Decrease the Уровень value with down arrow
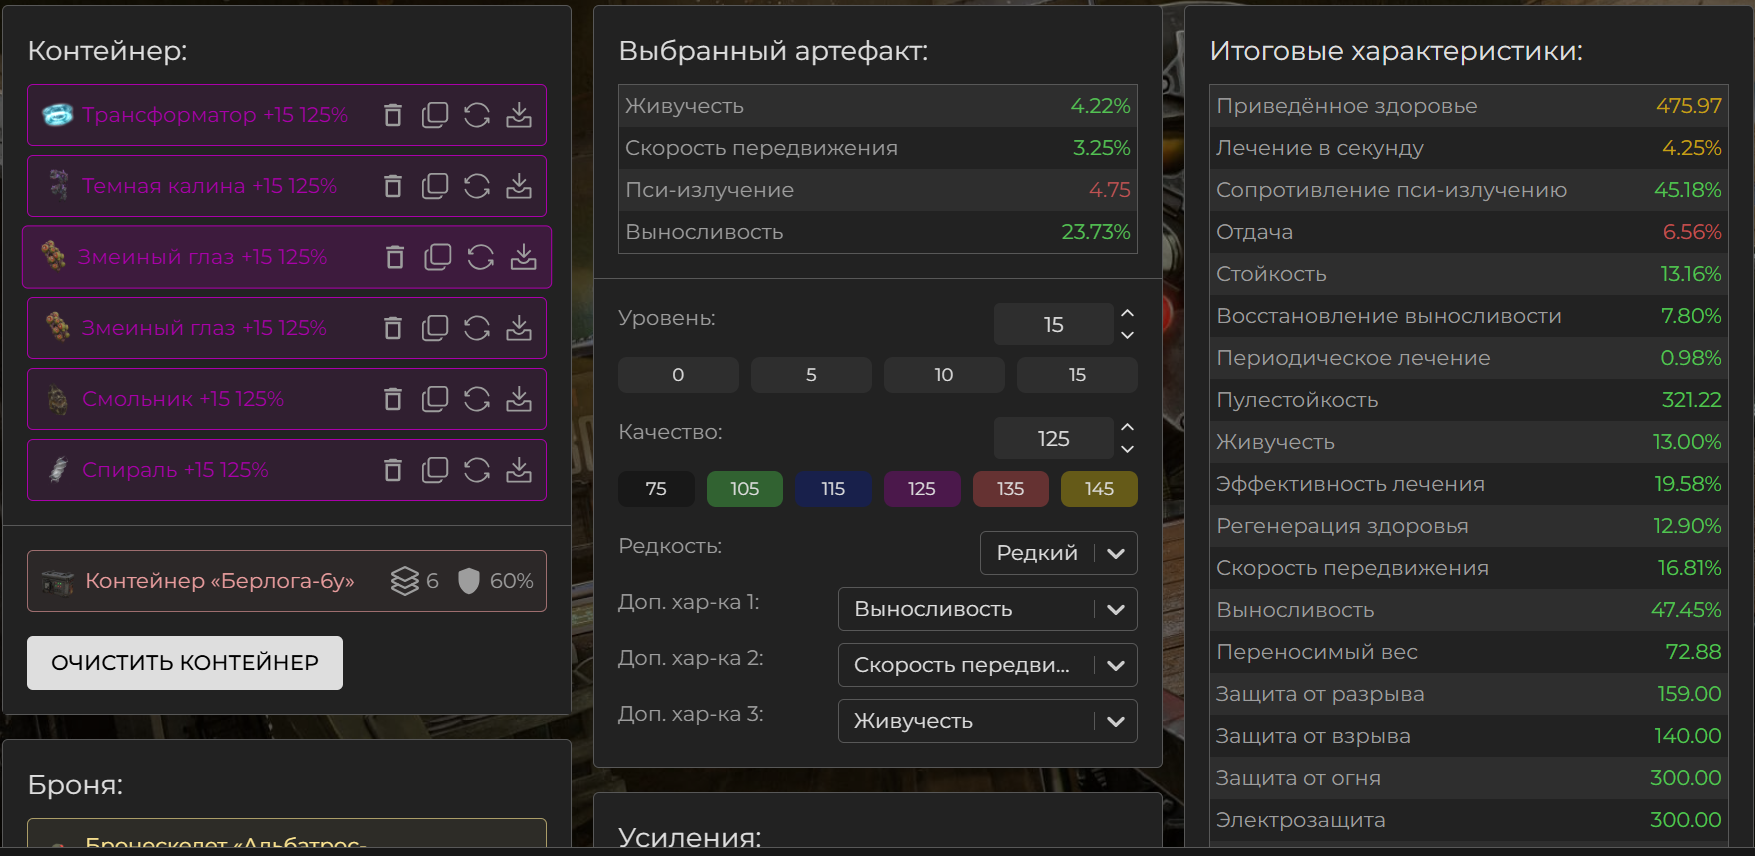Viewport: 1755px width, 856px height. (x=1127, y=335)
